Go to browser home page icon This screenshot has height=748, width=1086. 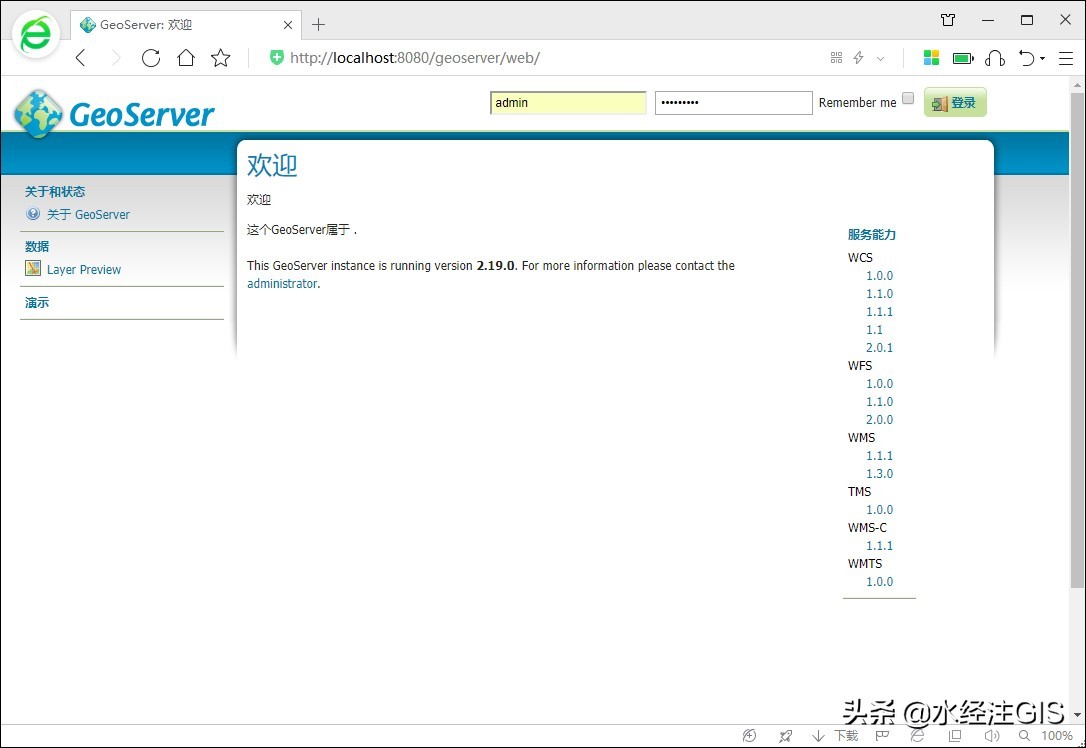[186, 58]
